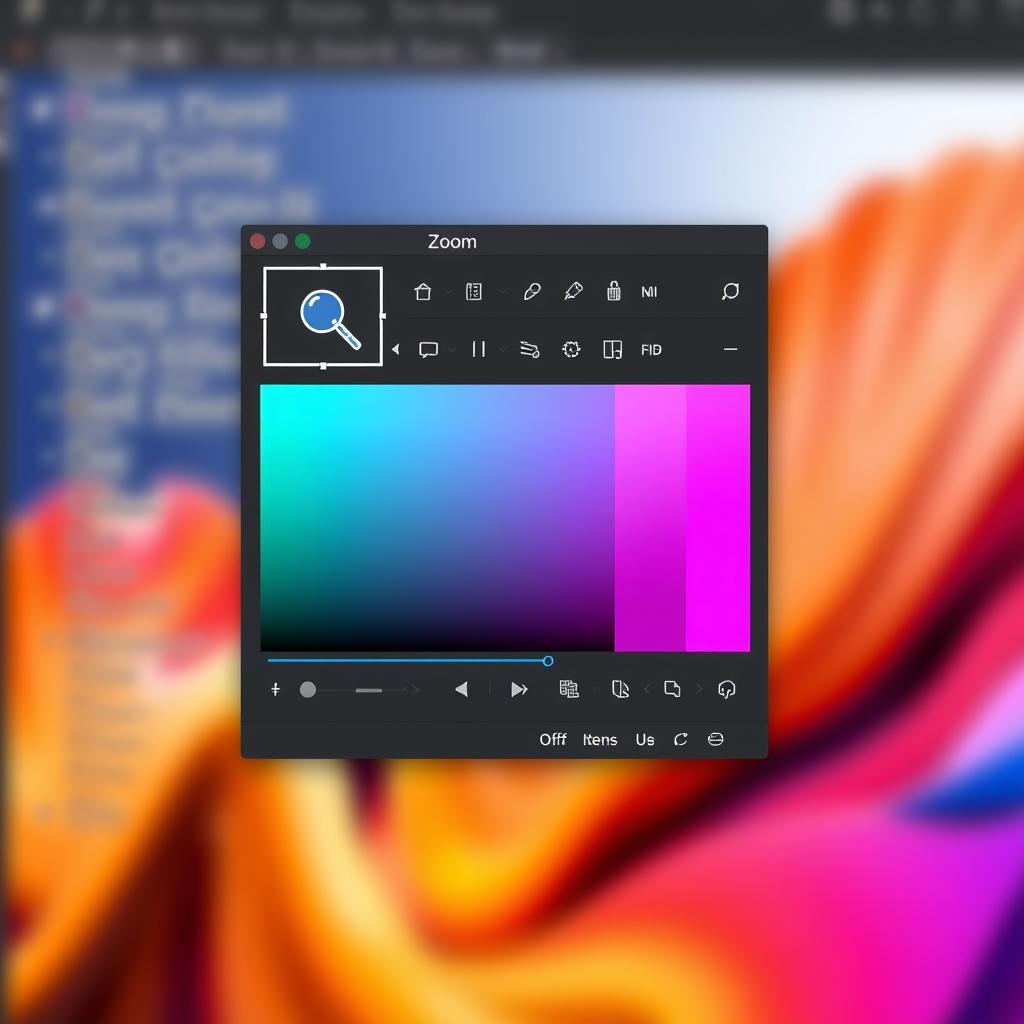The height and width of the screenshot is (1024, 1024).
Task: Click the fast-forward double arrow button
Action: pos(519,690)
